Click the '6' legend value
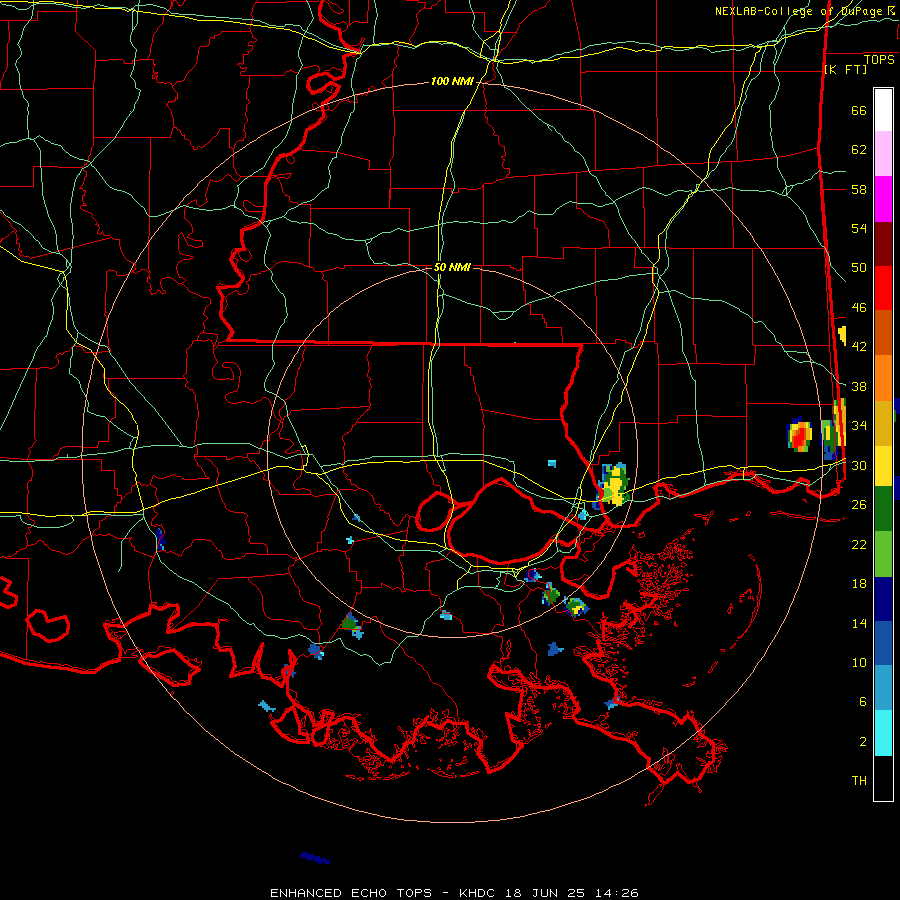 pos(863,702)
